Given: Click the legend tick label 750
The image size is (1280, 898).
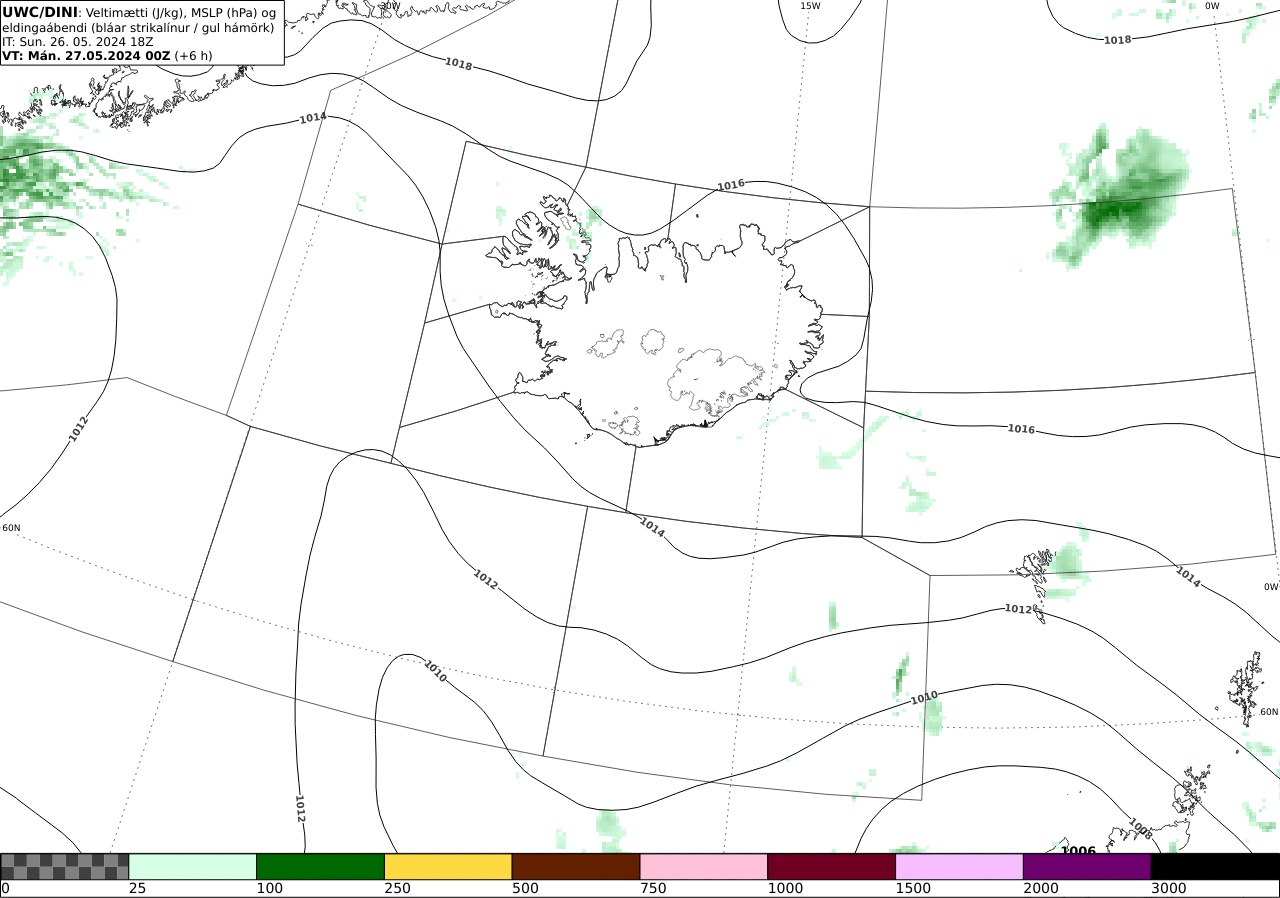Looking at the screenshot, I should point(654,888).
